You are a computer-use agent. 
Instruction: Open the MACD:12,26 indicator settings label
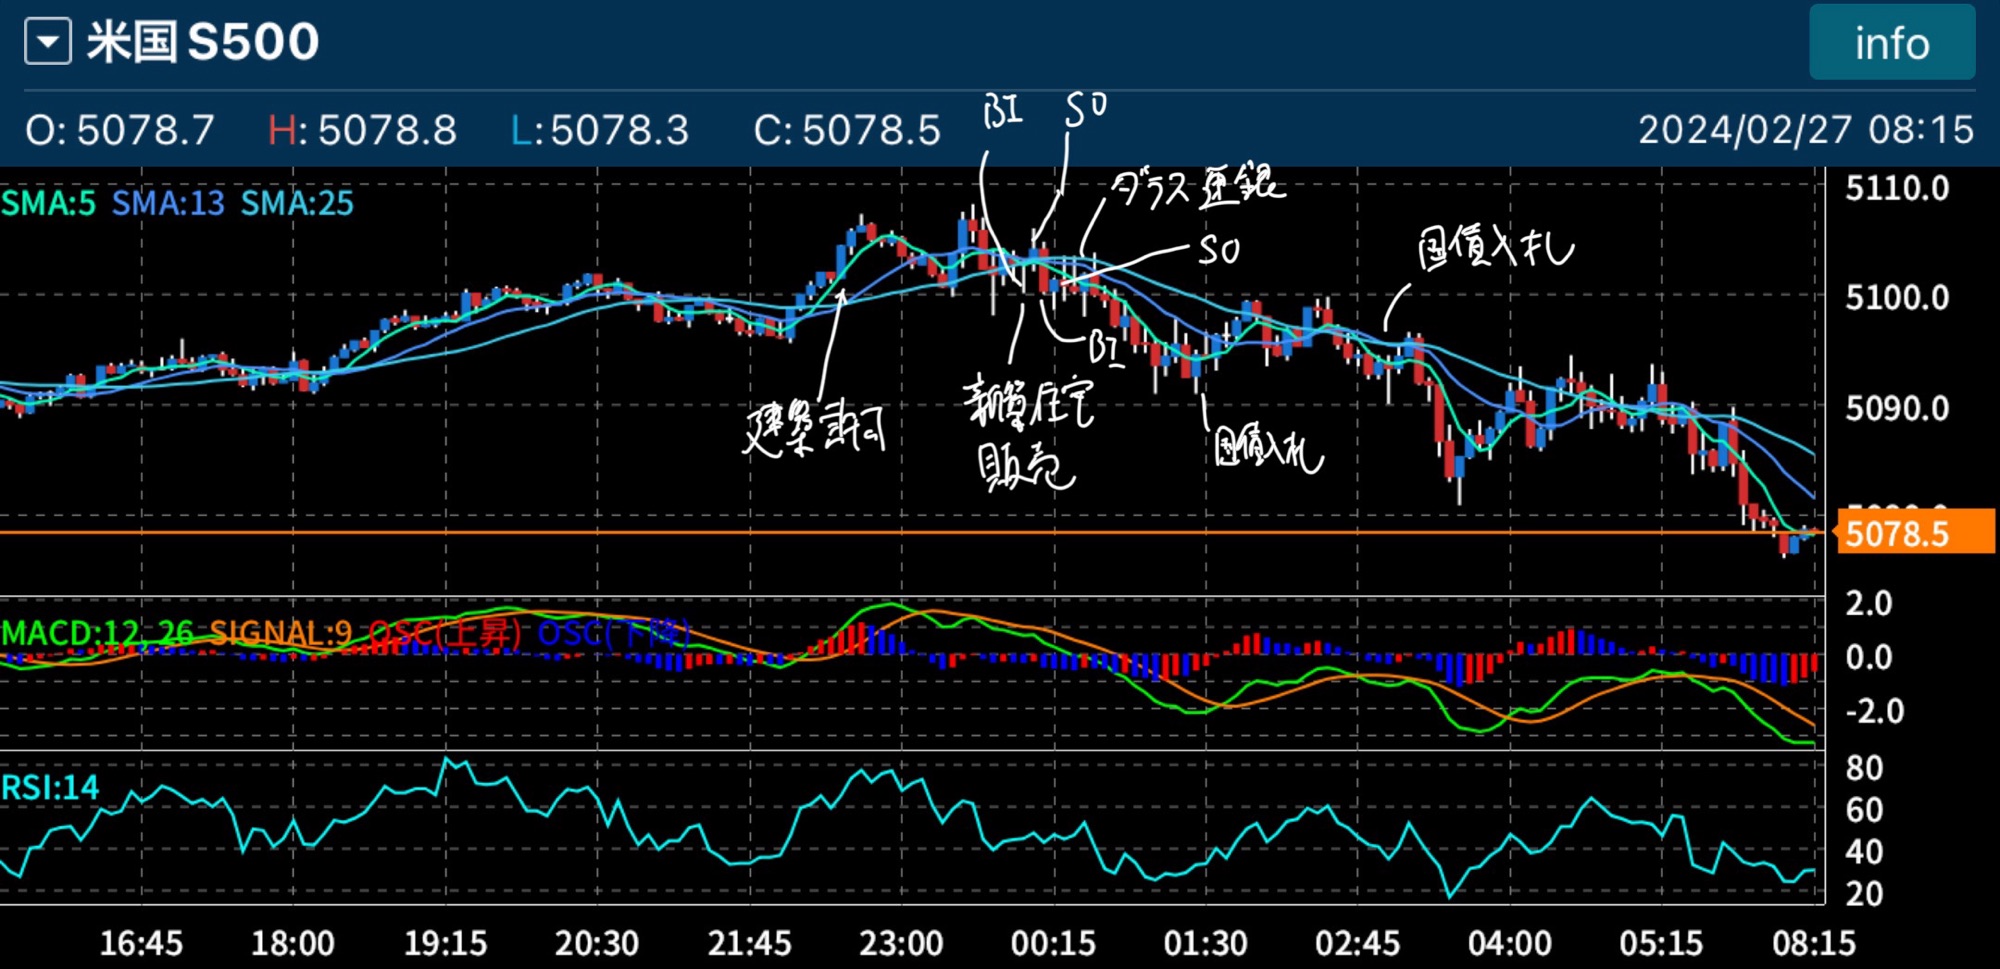click(x=97, y=632)
